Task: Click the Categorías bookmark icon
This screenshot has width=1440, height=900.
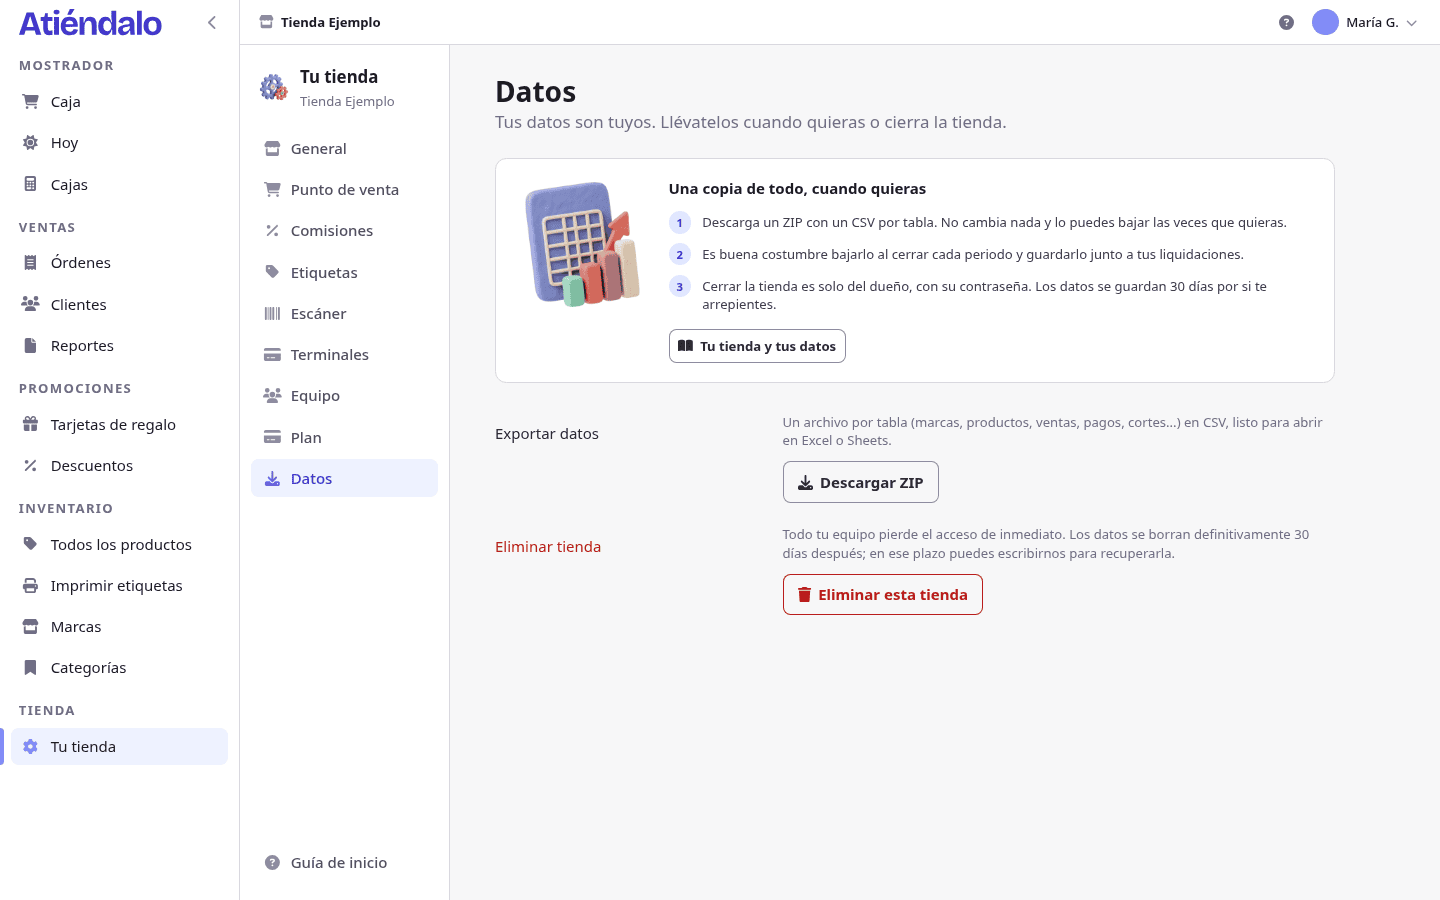Action: pyautogui.click(x=31, y=667)
